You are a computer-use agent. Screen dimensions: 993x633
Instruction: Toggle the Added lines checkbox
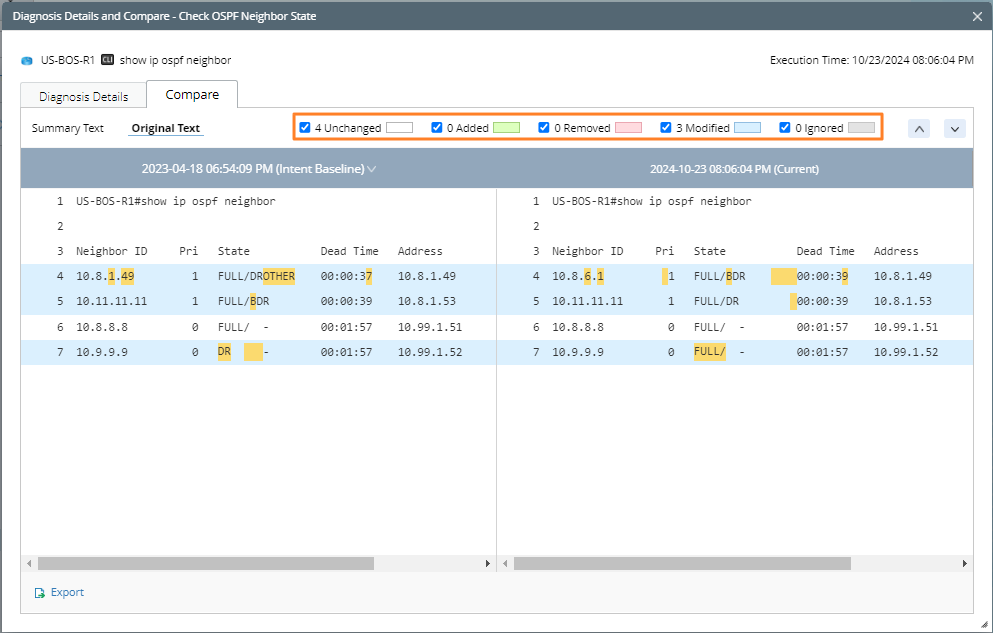click(x=437, y=128)
